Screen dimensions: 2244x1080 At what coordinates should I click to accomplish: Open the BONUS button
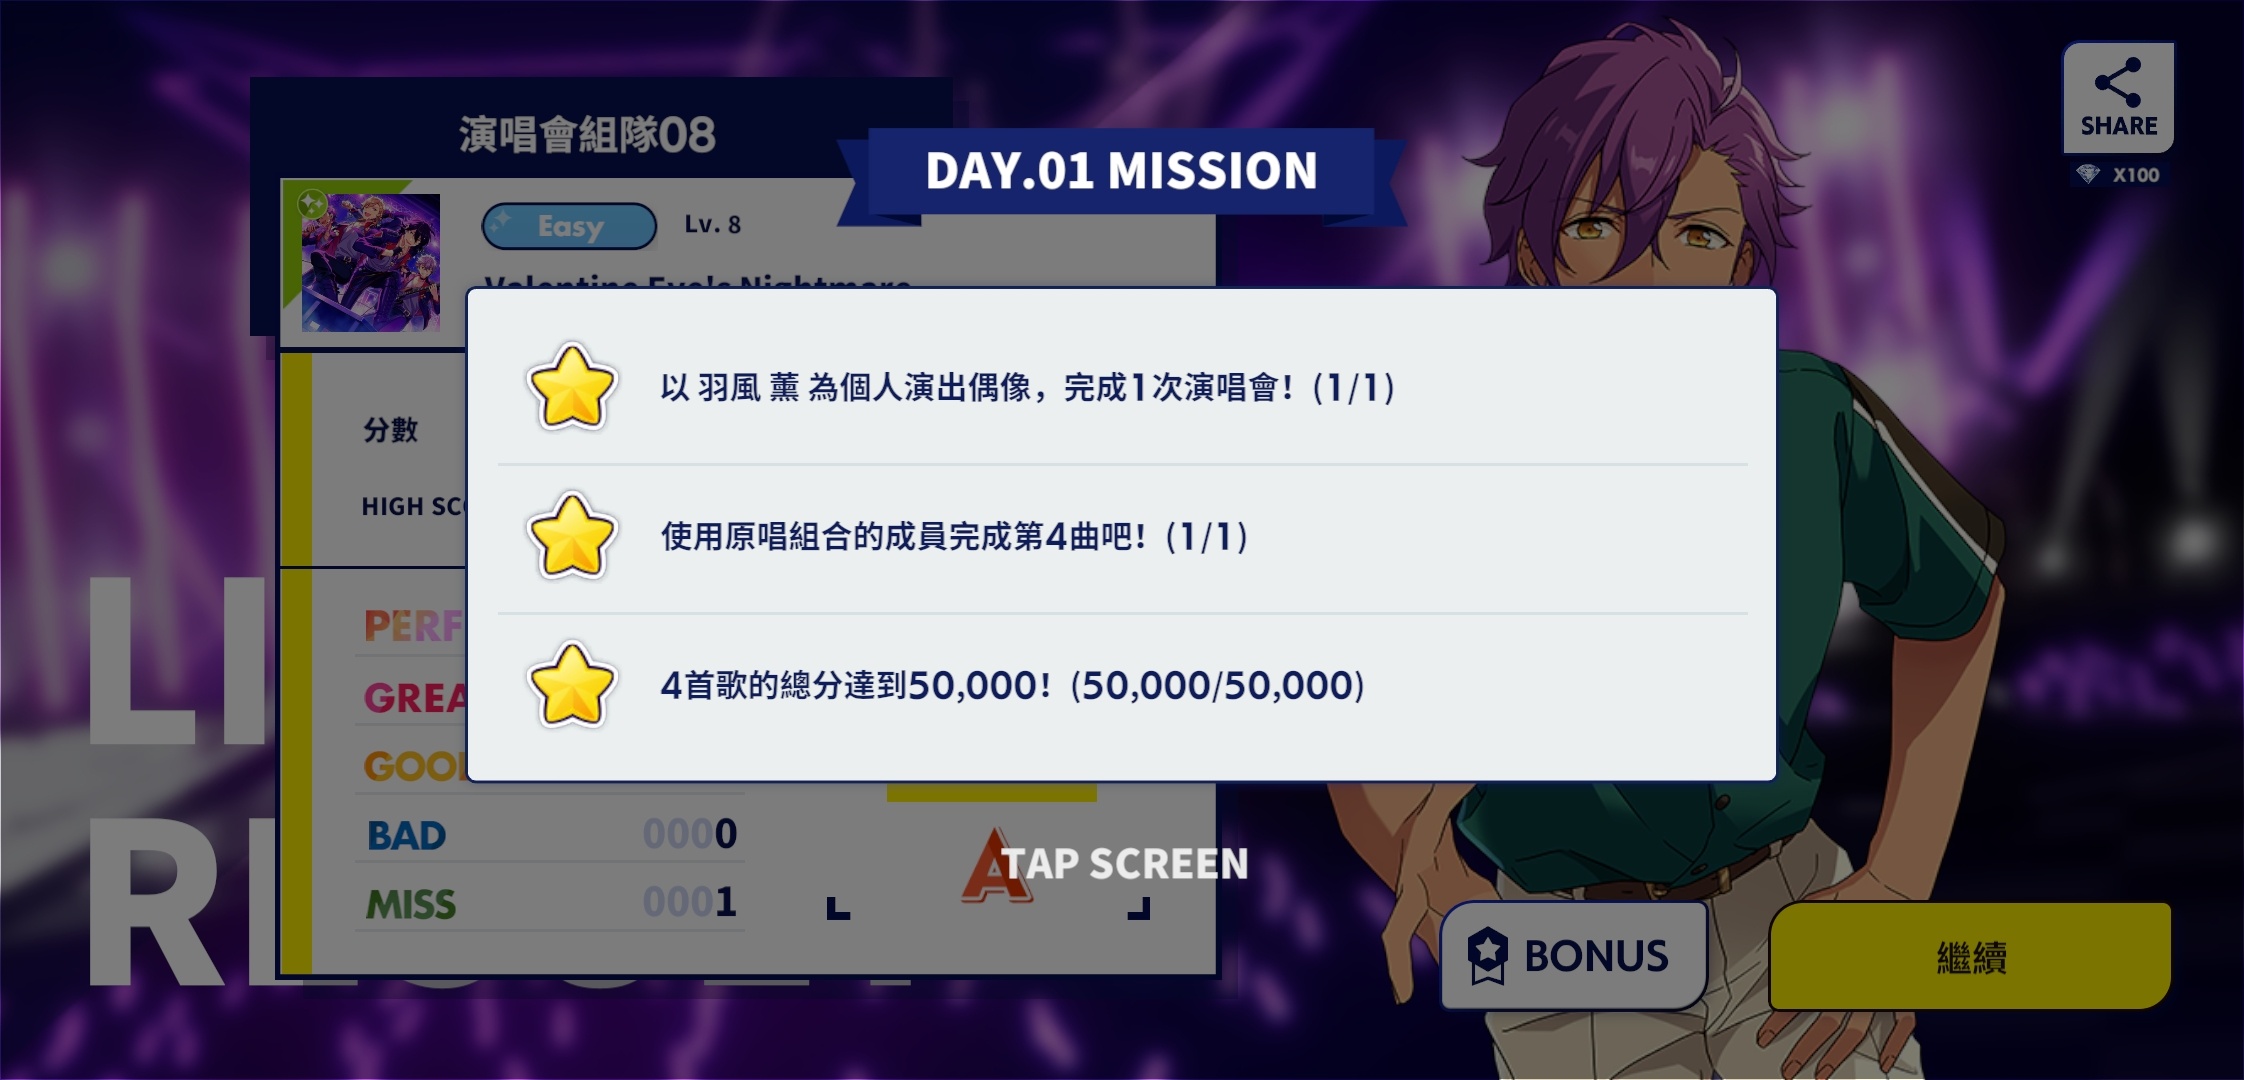1573,955
